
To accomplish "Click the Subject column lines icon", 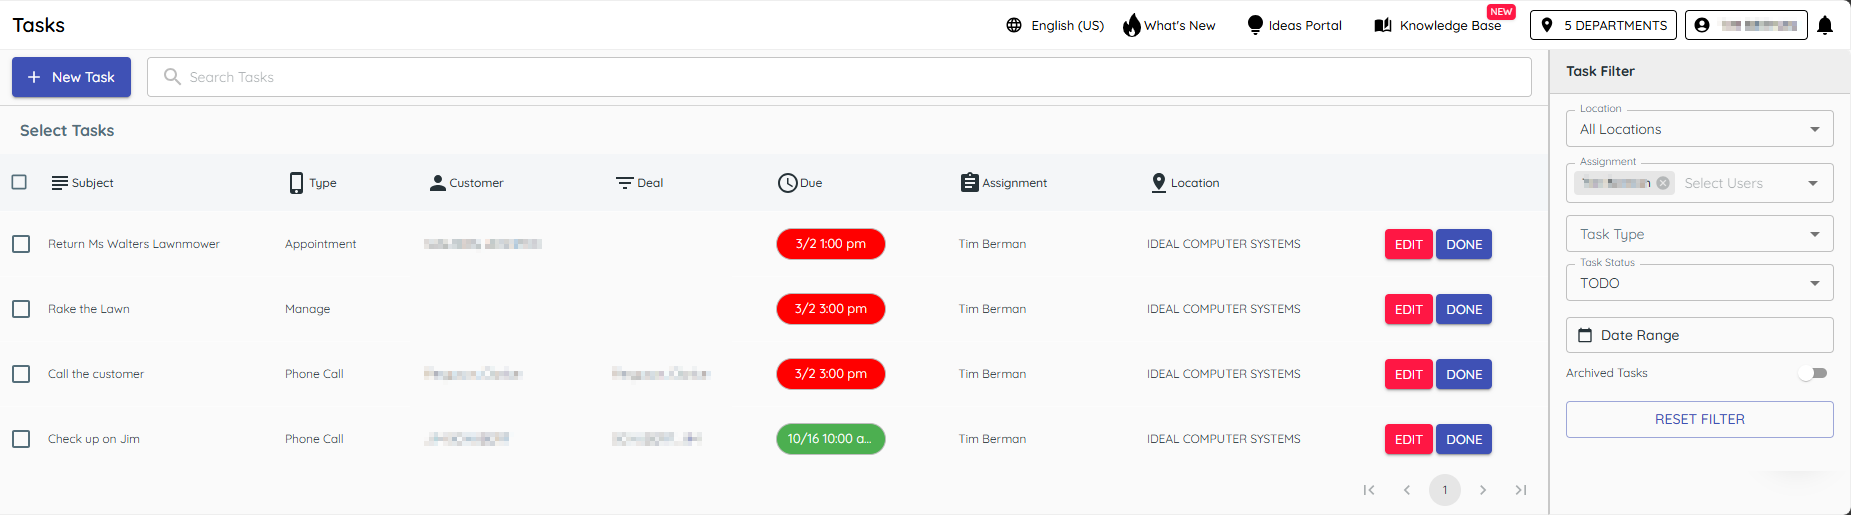I will tap(60, 183).
